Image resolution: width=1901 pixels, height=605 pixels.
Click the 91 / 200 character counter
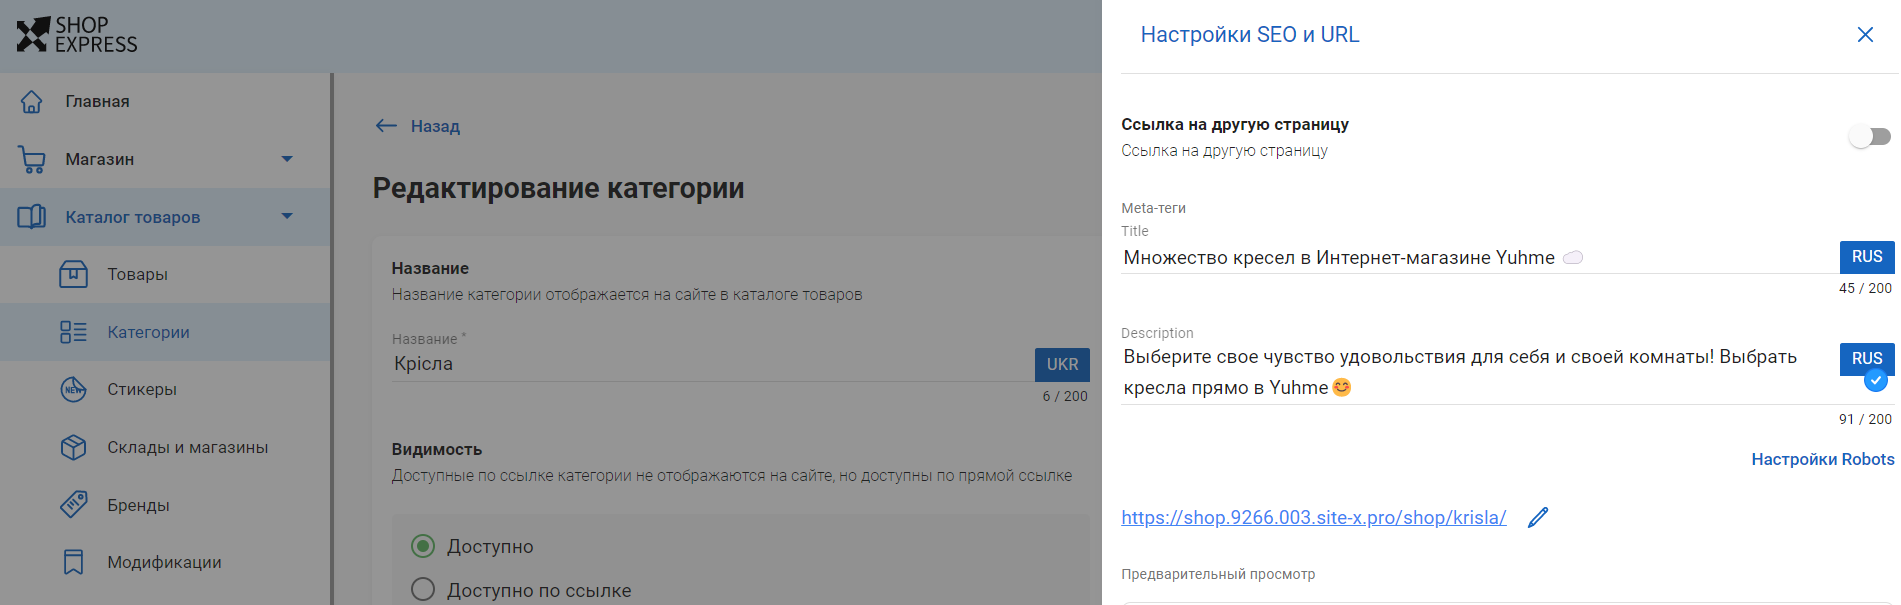click(x=1865, y=419)
